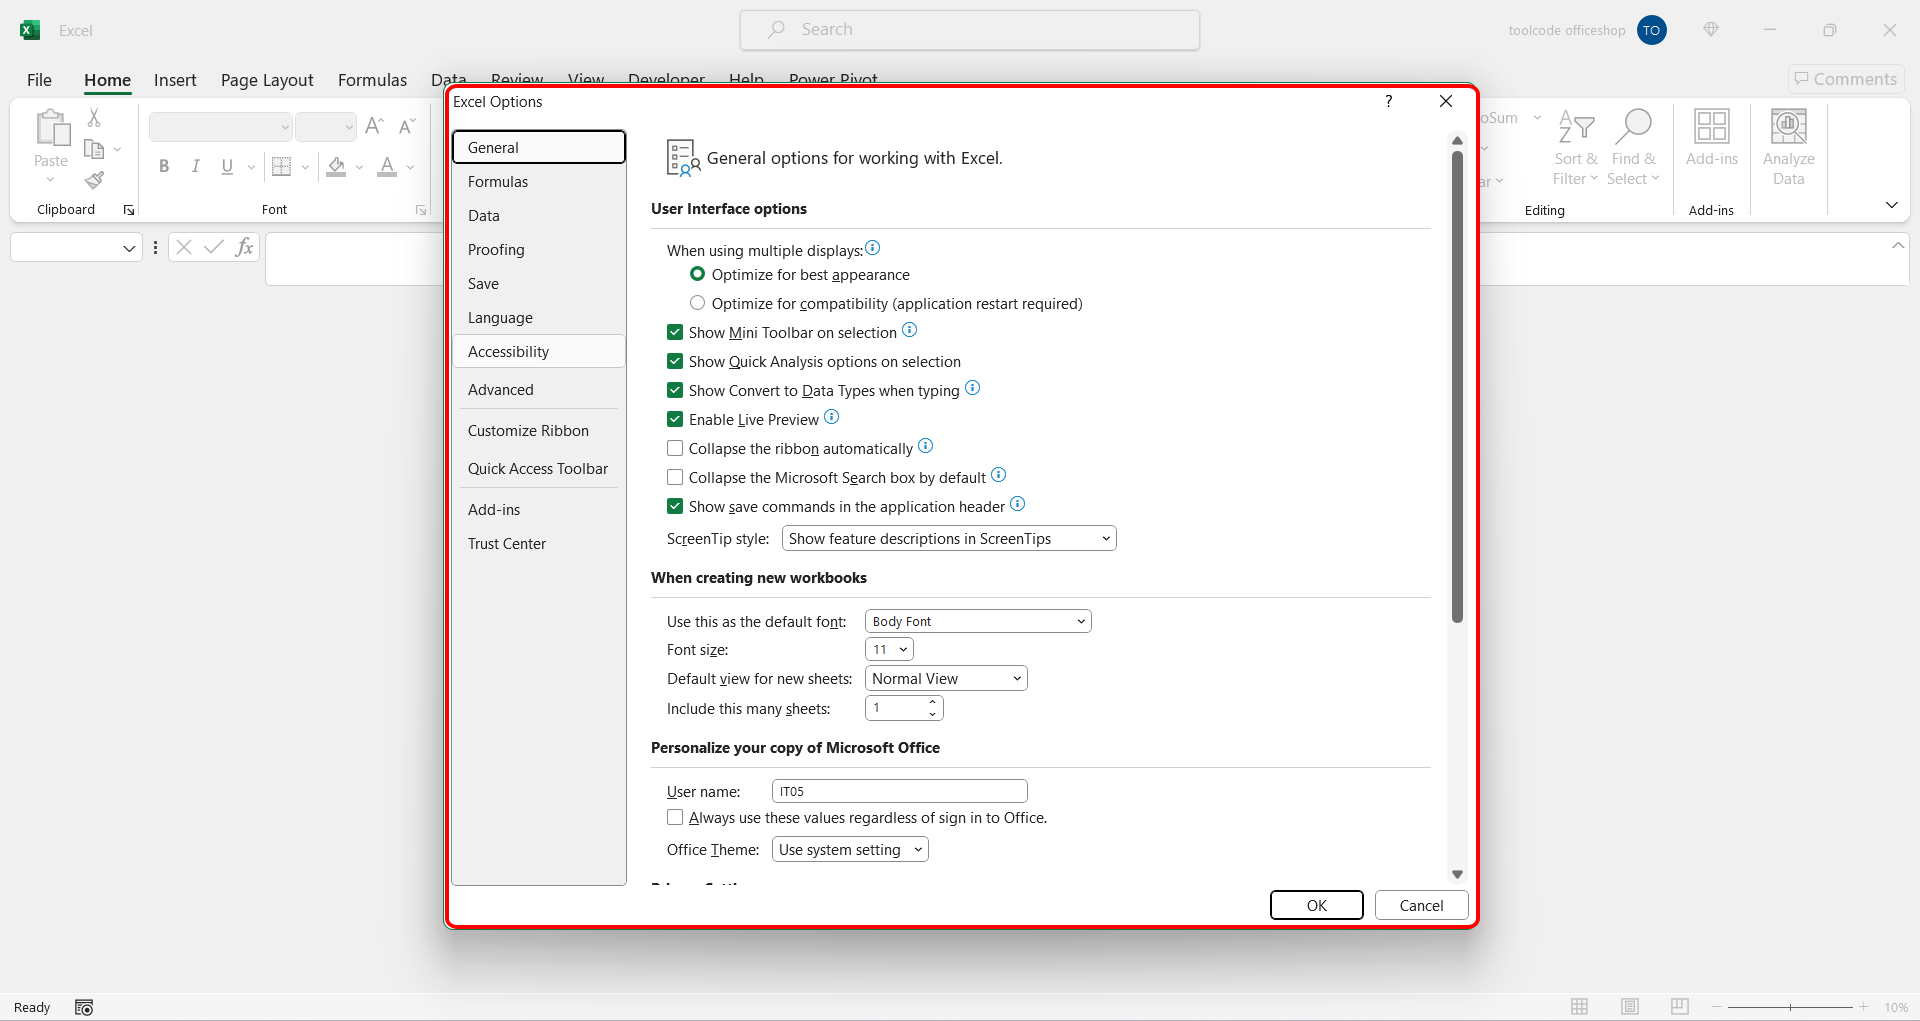Screen dimensions: 1920x1021
Task: Open the Font size dropdown
Action: (x=889, y=650)
